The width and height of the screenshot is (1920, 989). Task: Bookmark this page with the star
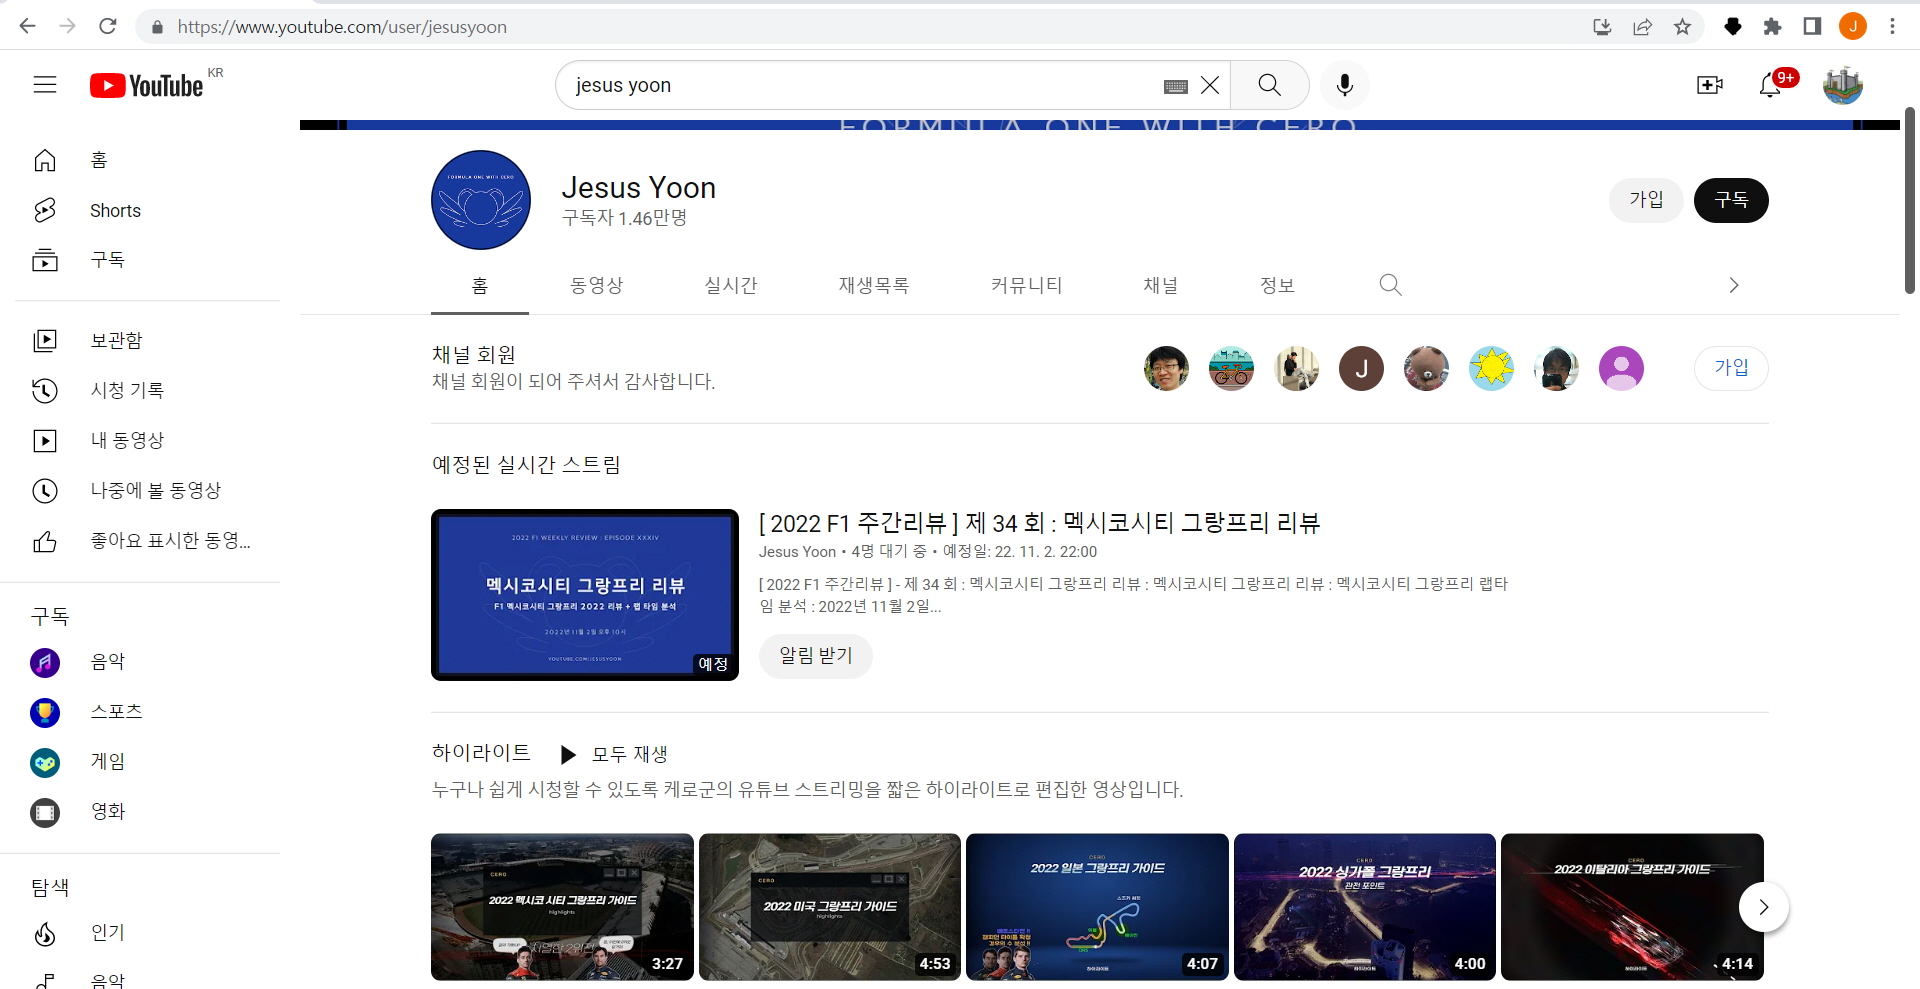point(1682,27)
